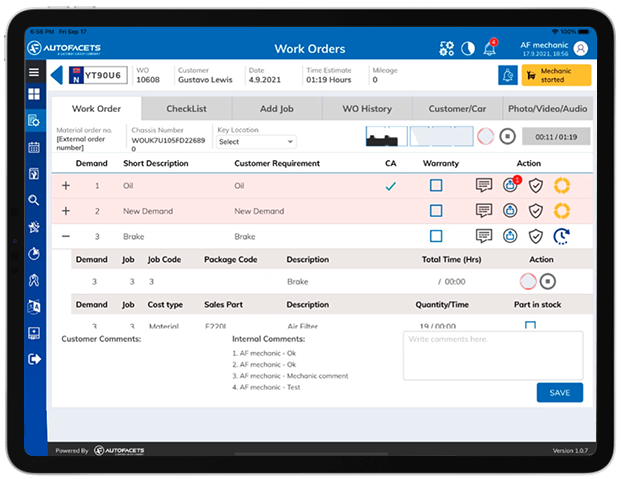
Task: Click internal comment Mechanic comment
Action: point(290,376)
